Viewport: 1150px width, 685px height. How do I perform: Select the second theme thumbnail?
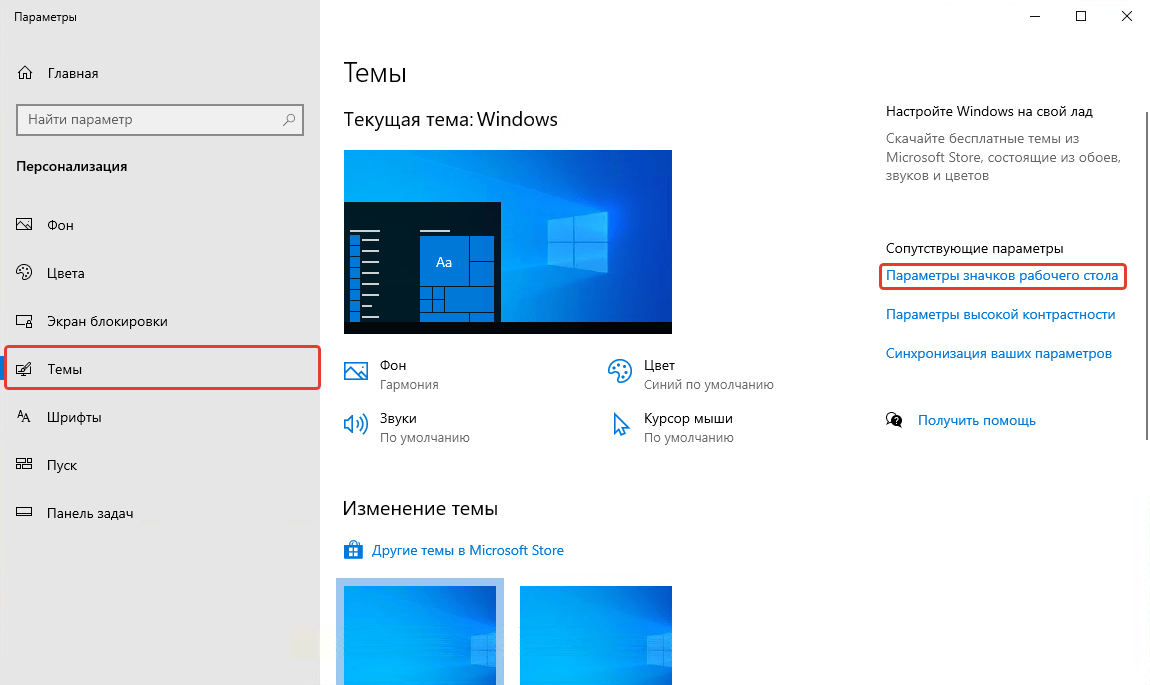(x=596, y=635)
